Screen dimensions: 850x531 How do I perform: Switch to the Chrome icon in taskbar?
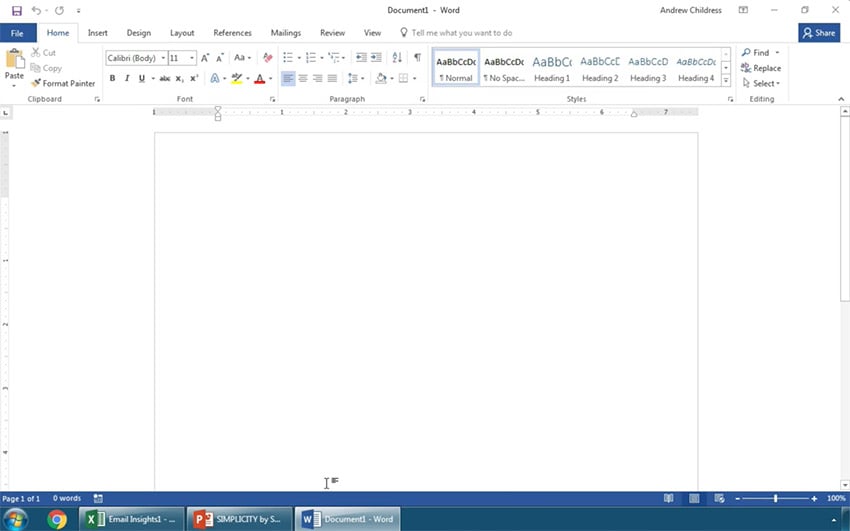pos(57,519)
